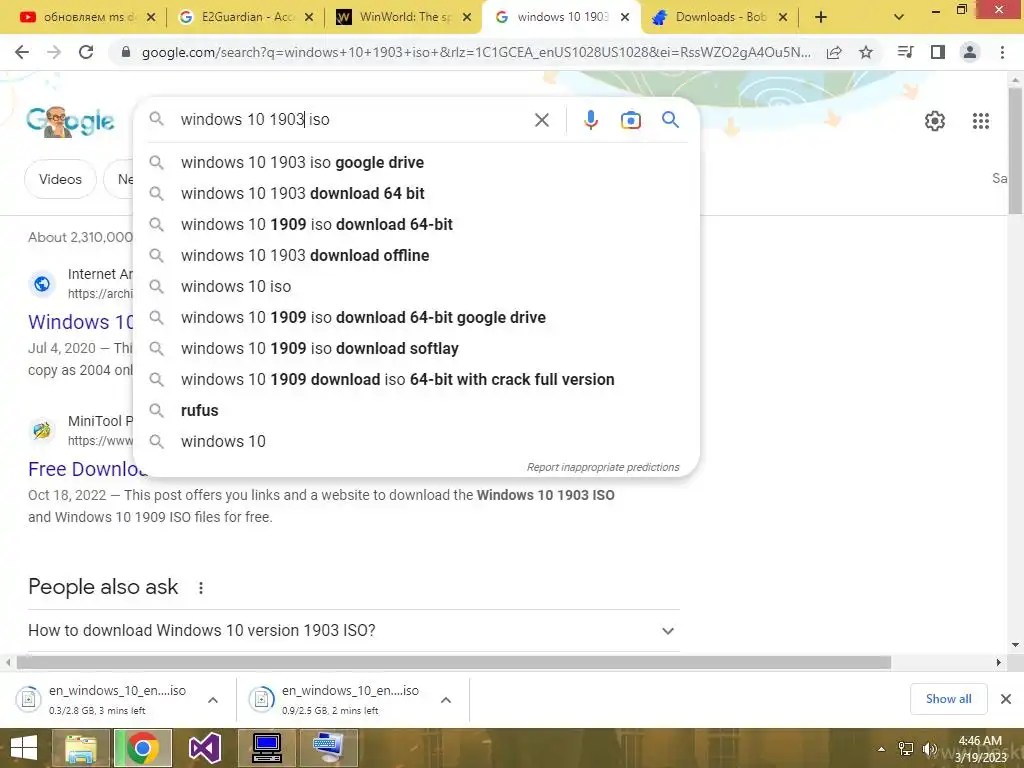Image resolution: width=1024 pixels, height=768 pixels.
Task: Expand 'How to download Windows 10 version 1903 ISO?'
Action: pyautogui.click(x=353, y=630)
